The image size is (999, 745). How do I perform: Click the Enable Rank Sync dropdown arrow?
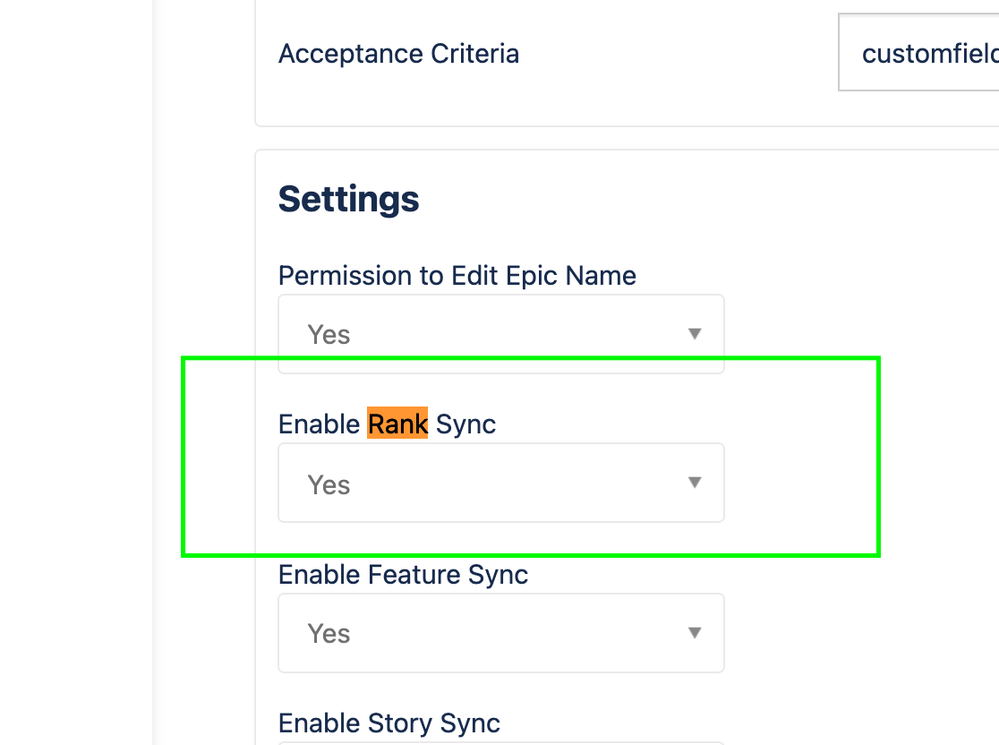tap(694, 483)
